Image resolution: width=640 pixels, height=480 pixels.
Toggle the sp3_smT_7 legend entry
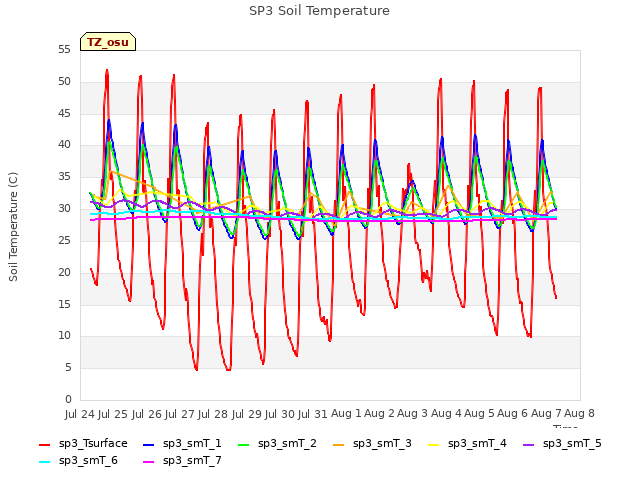click(x=182, y=461)
